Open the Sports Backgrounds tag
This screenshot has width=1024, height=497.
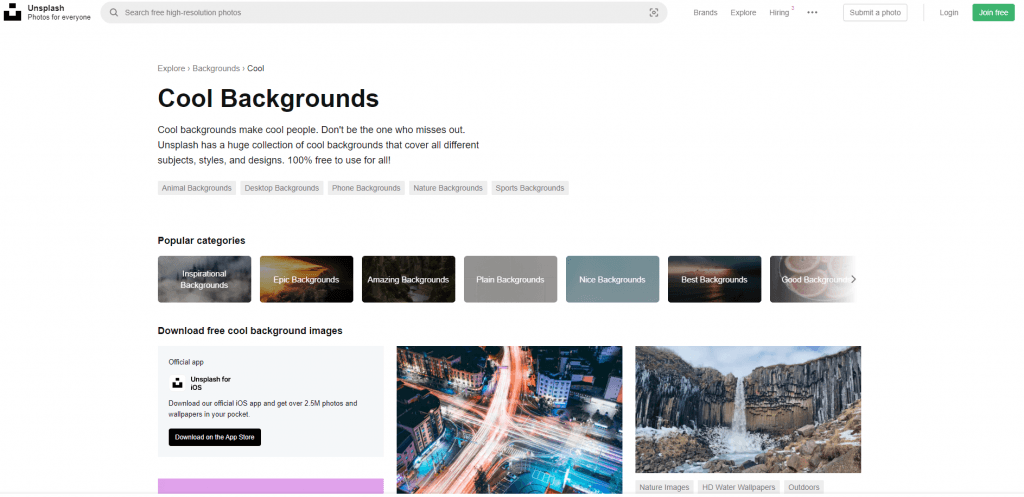coord(530,188)
